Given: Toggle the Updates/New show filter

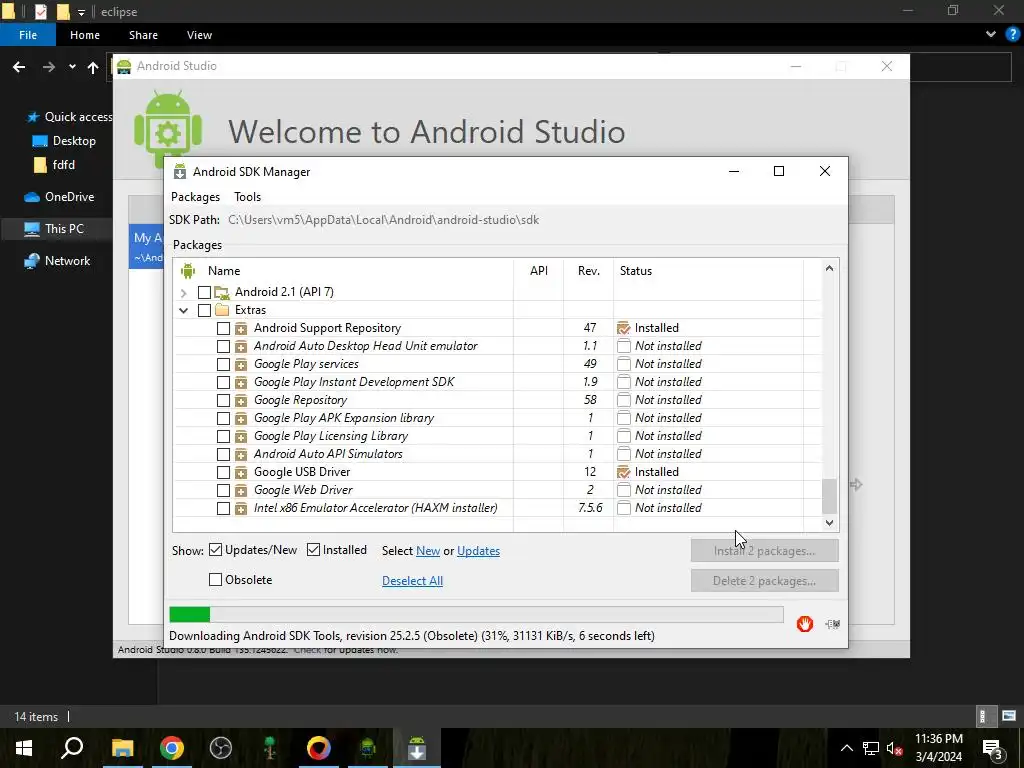Looking at the screenshot, I should (x=216, y=550).
